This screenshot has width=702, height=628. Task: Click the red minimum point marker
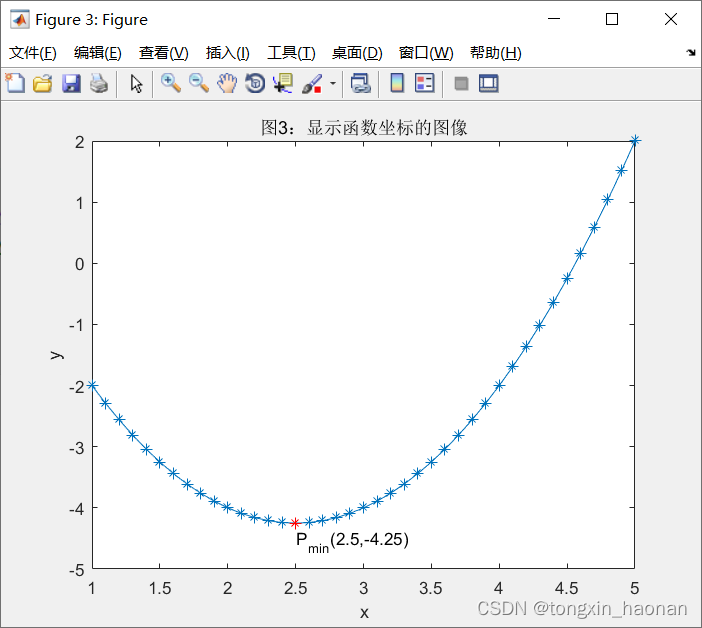tap(295, 523)
